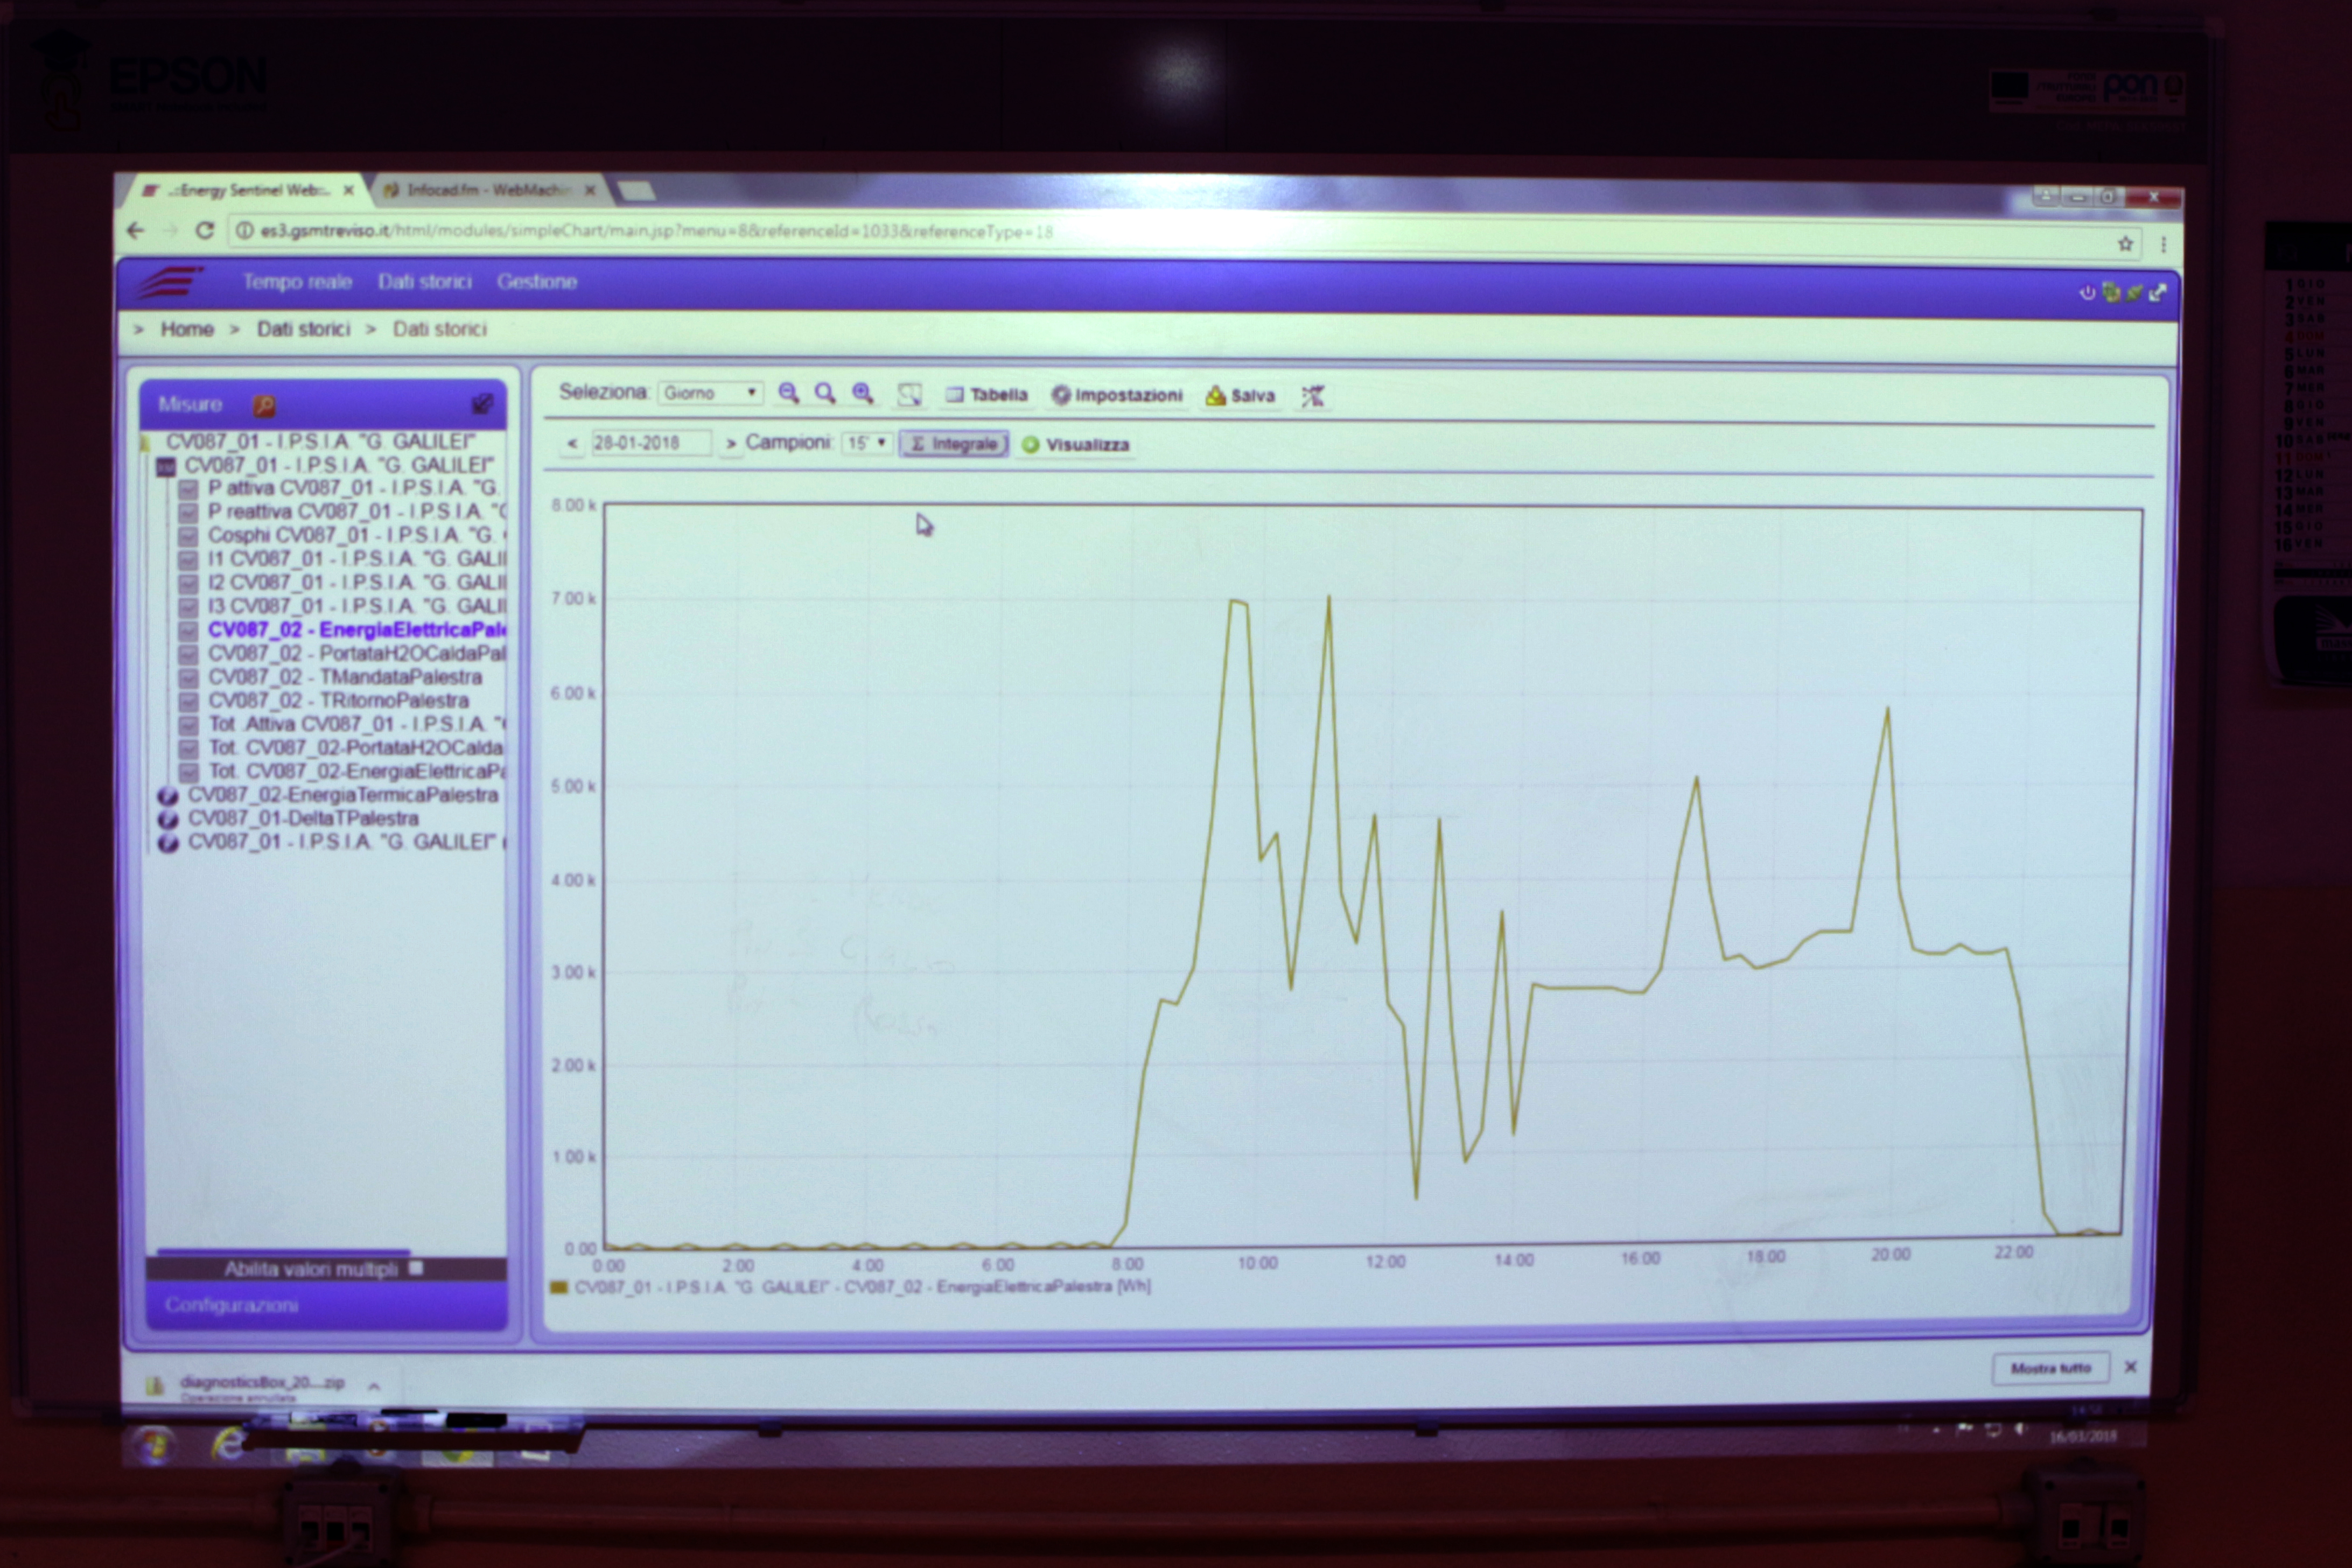2352x1568 pixels.
Task: Click the red search icon in Misure header
Action: pyautogui.click(x=263, y=405)
